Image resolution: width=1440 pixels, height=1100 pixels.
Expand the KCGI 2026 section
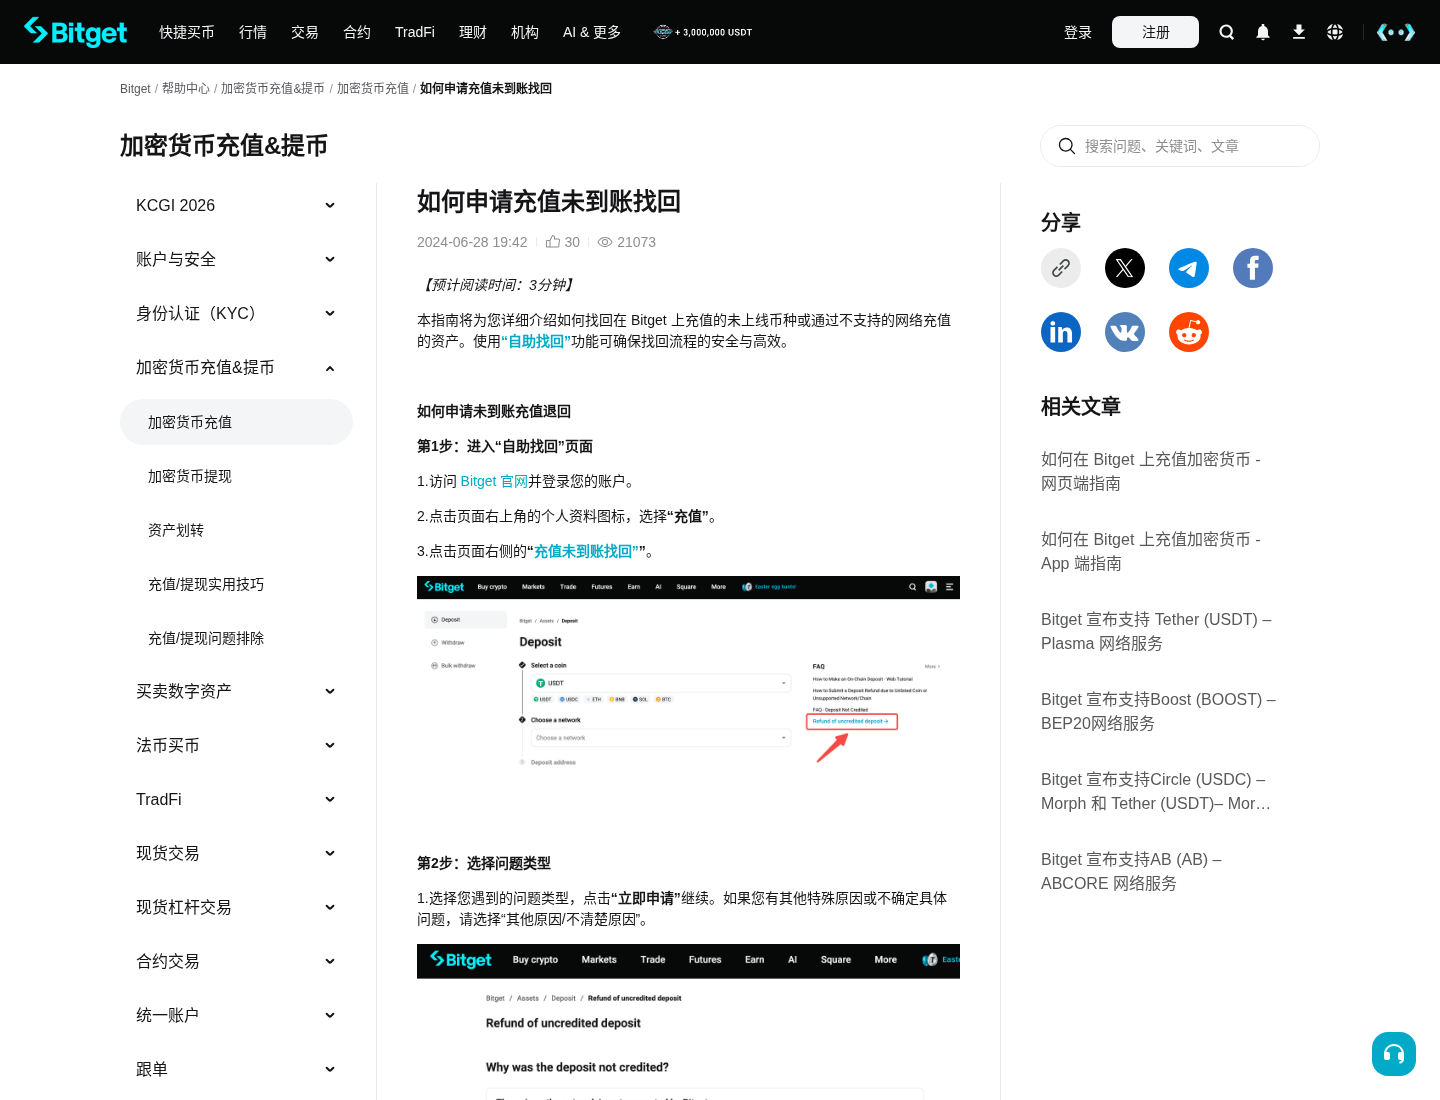click(236, 205)
